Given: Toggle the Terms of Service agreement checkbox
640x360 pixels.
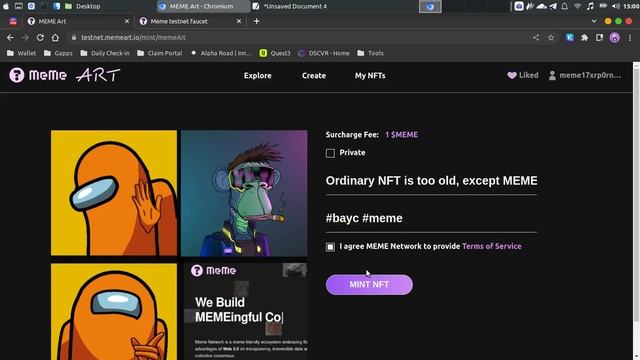Looking at the screenshot, I should click(x=330, y=247).
